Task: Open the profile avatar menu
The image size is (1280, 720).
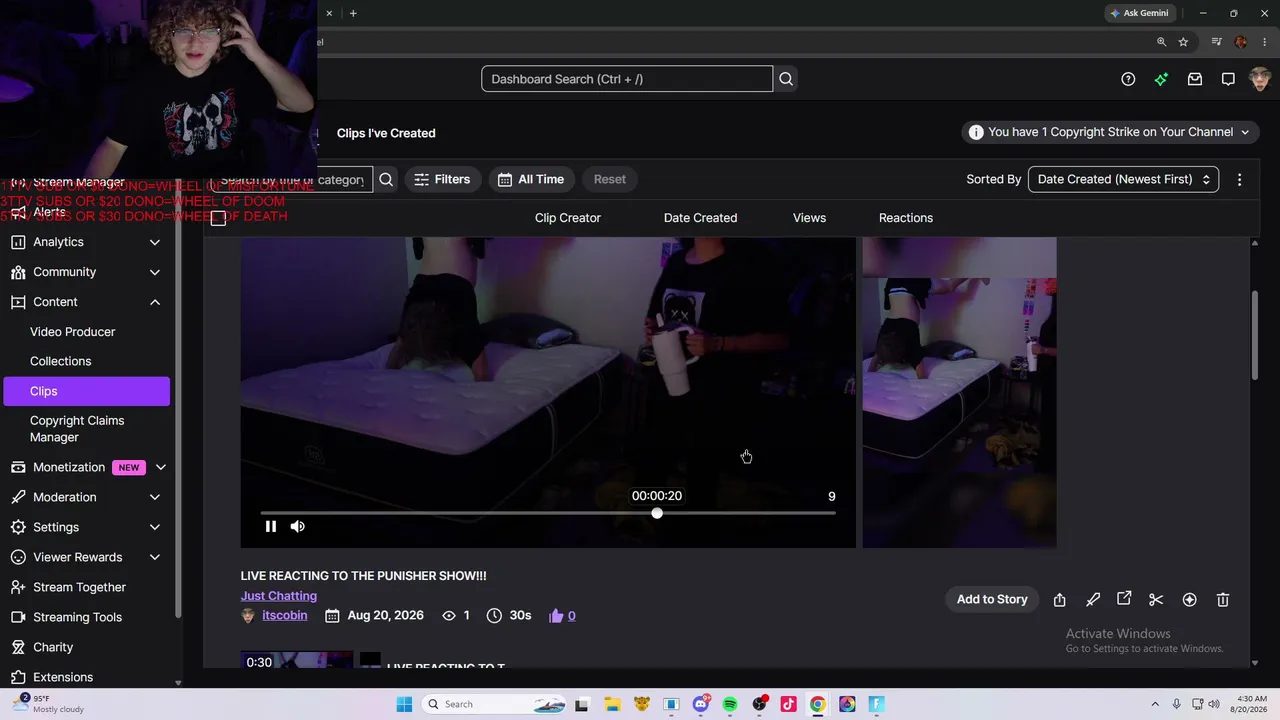Action: [x=1260, y=79]
